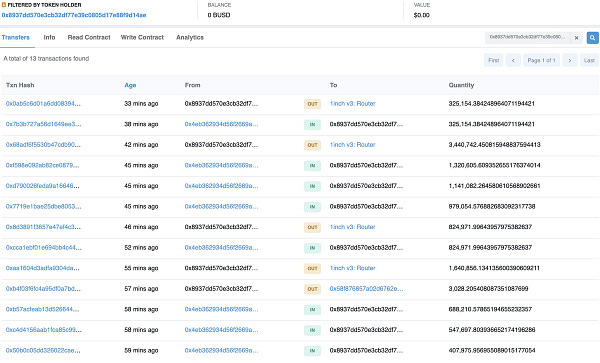Screen dimensions: 600x363
Task: Click the $0.00 value text
Action: click(421, 15)
